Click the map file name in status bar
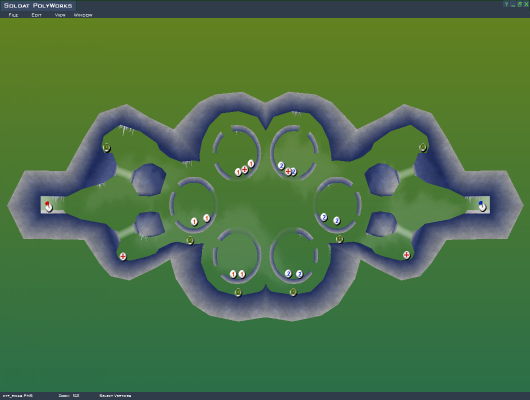 point(18,395)
